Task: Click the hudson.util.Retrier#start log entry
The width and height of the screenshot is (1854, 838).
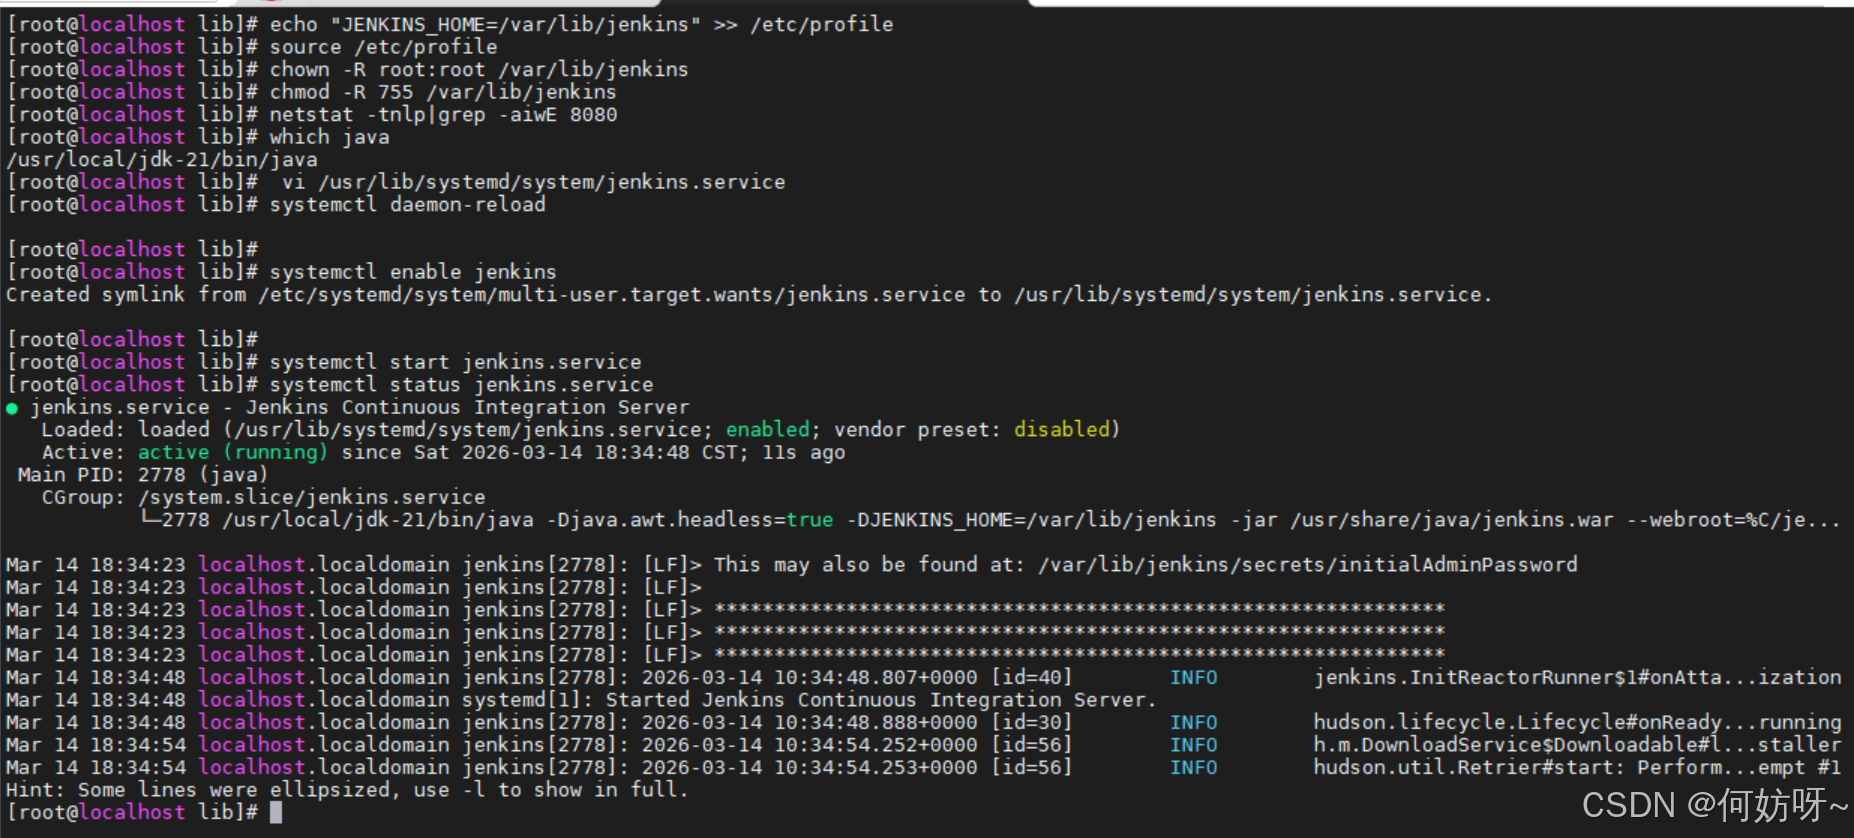Action: coord(923,767)
